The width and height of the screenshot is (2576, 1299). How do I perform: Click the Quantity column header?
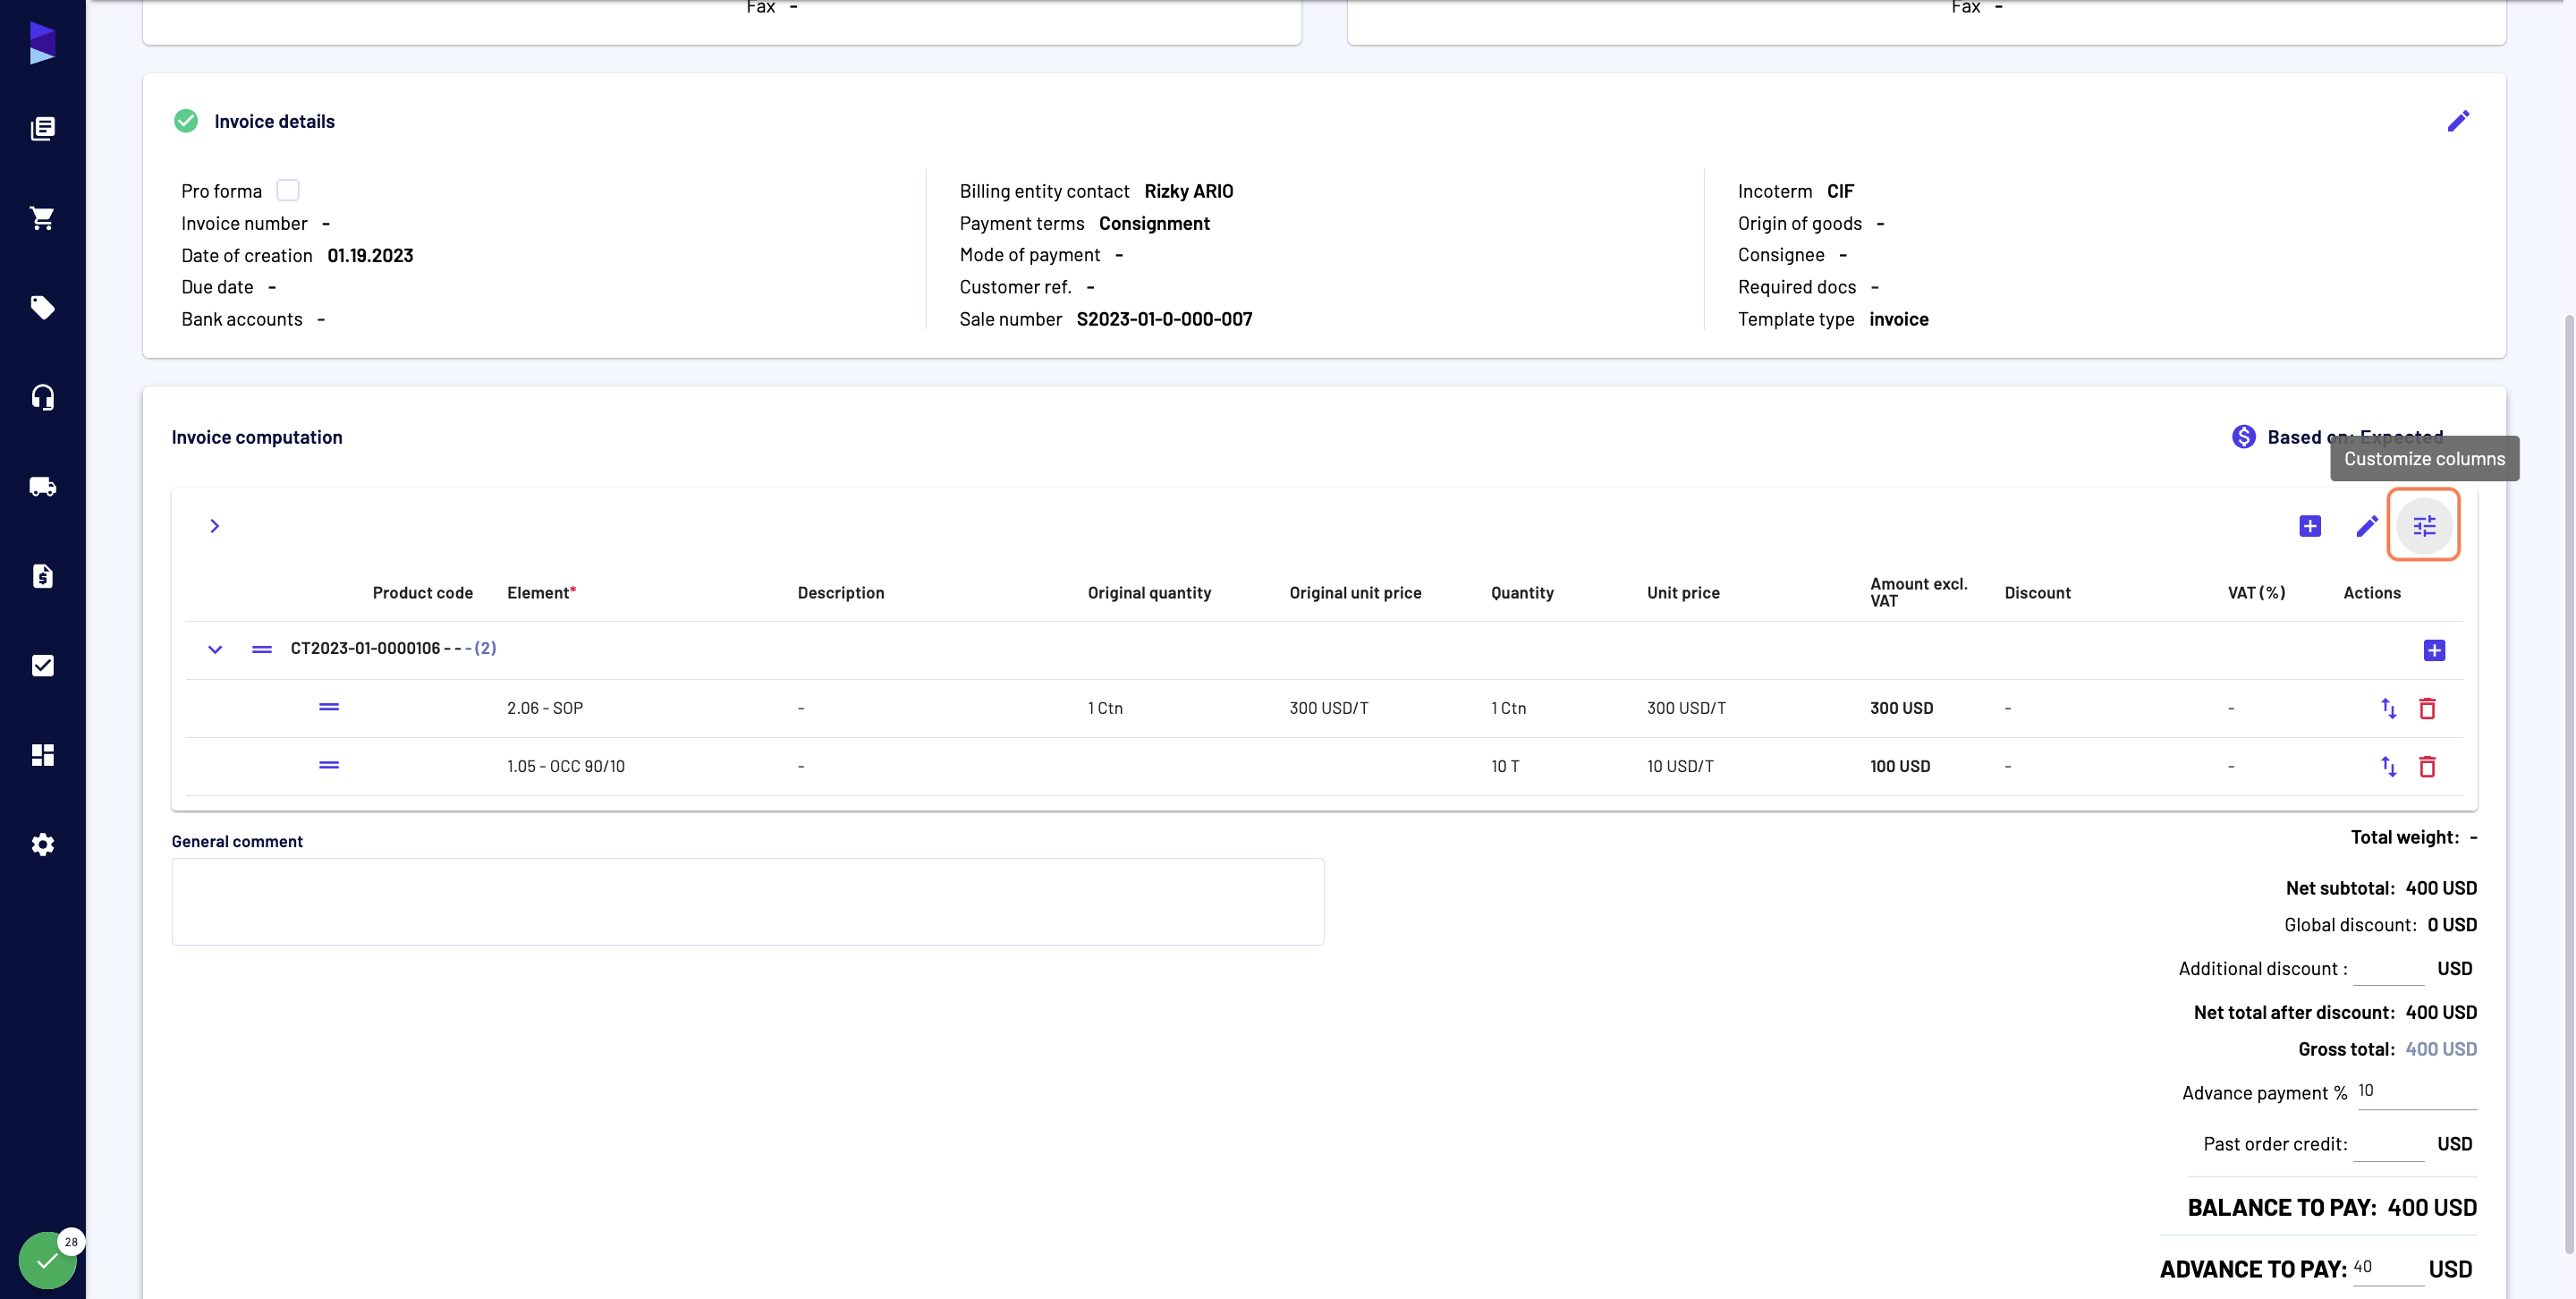coord(1522,593)
